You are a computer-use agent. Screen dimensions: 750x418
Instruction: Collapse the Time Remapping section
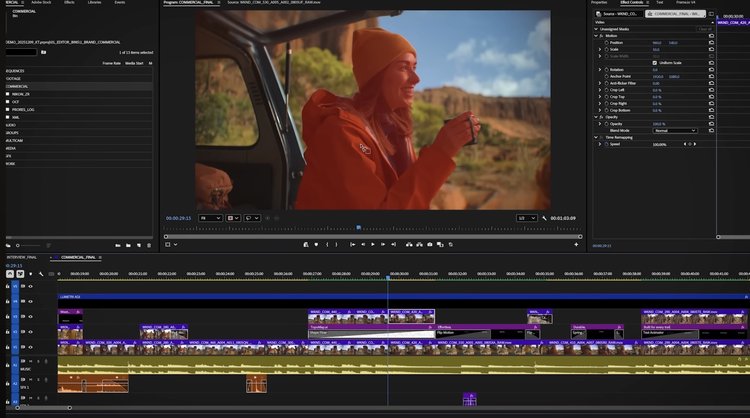click(596, 137)
